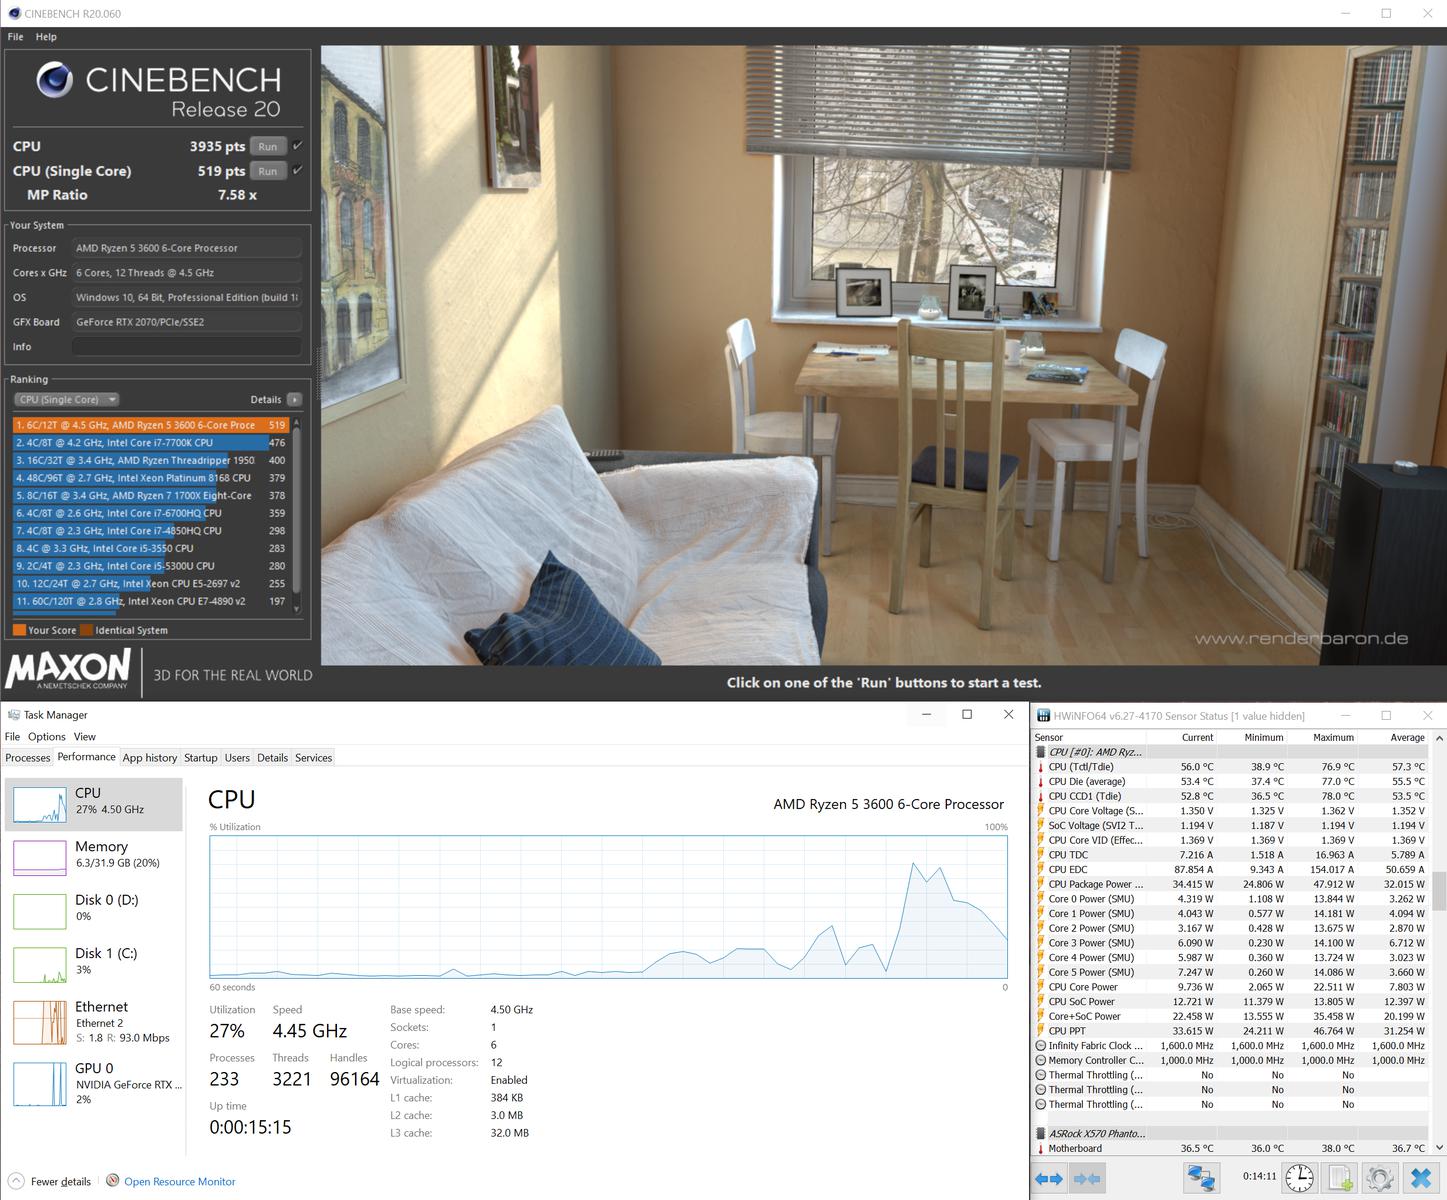Screen dimensions: 1447x1200
Task: Toggle the checkmark next to the CPU test
Action: [x=297, y=146]
